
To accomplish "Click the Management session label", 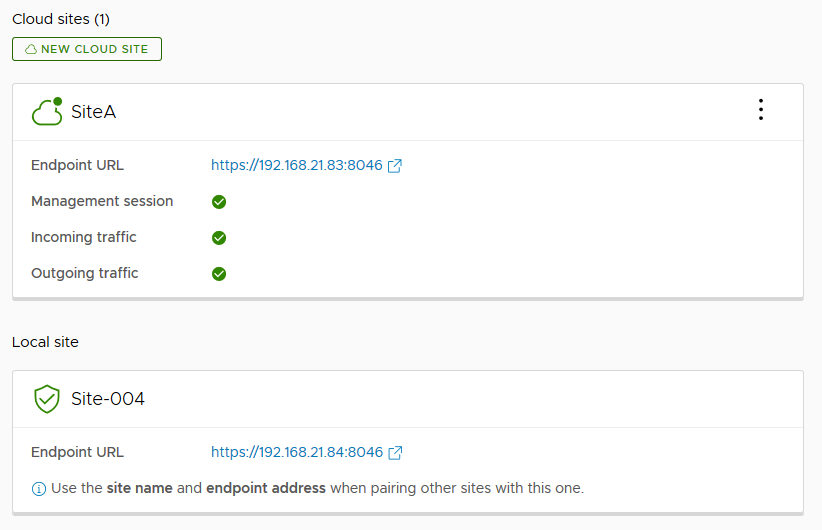I will (102, 202).
